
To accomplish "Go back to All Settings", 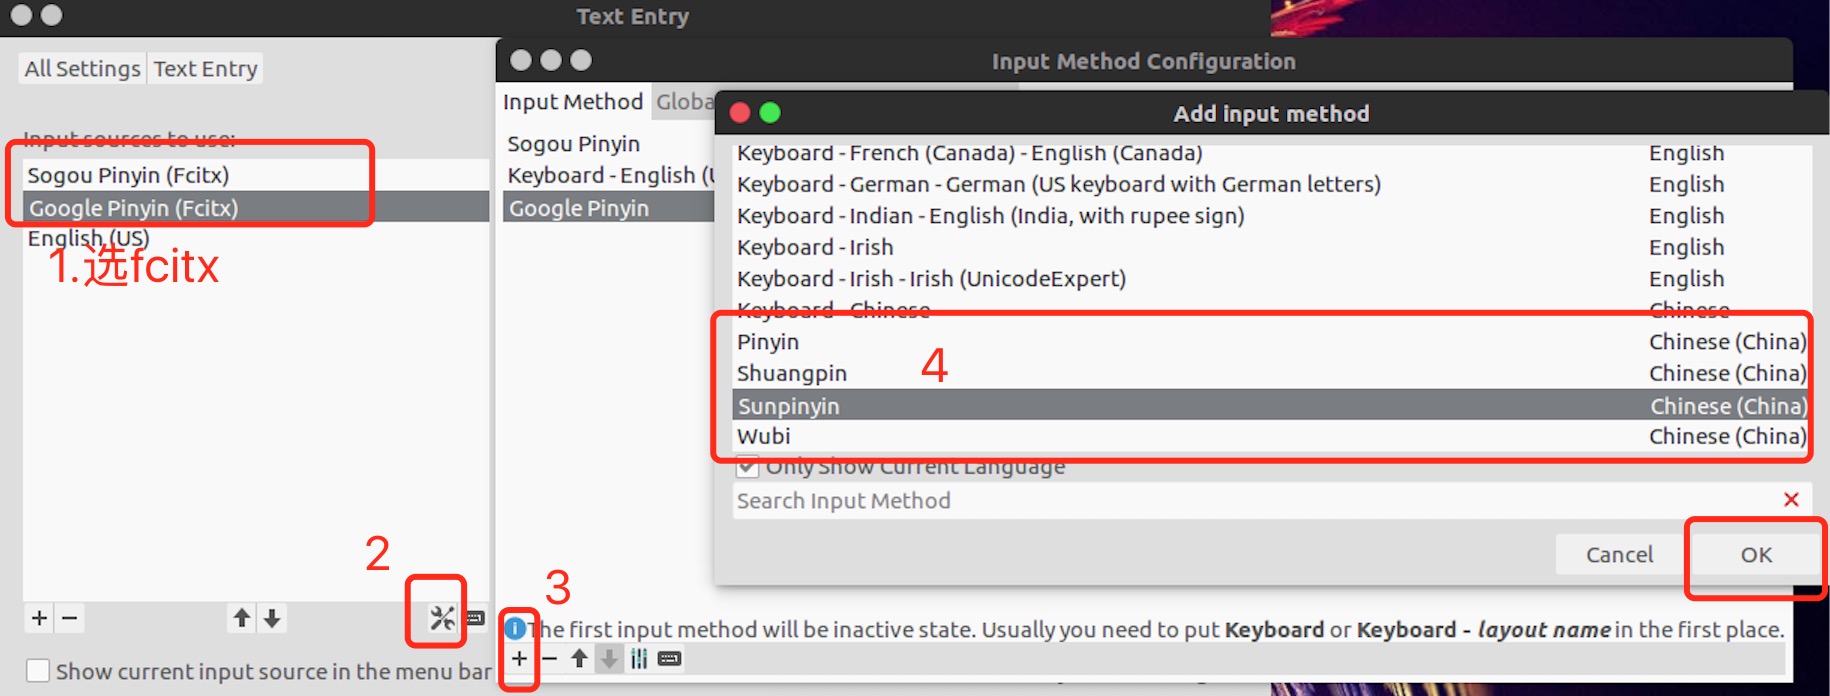I will click(83, 68).
